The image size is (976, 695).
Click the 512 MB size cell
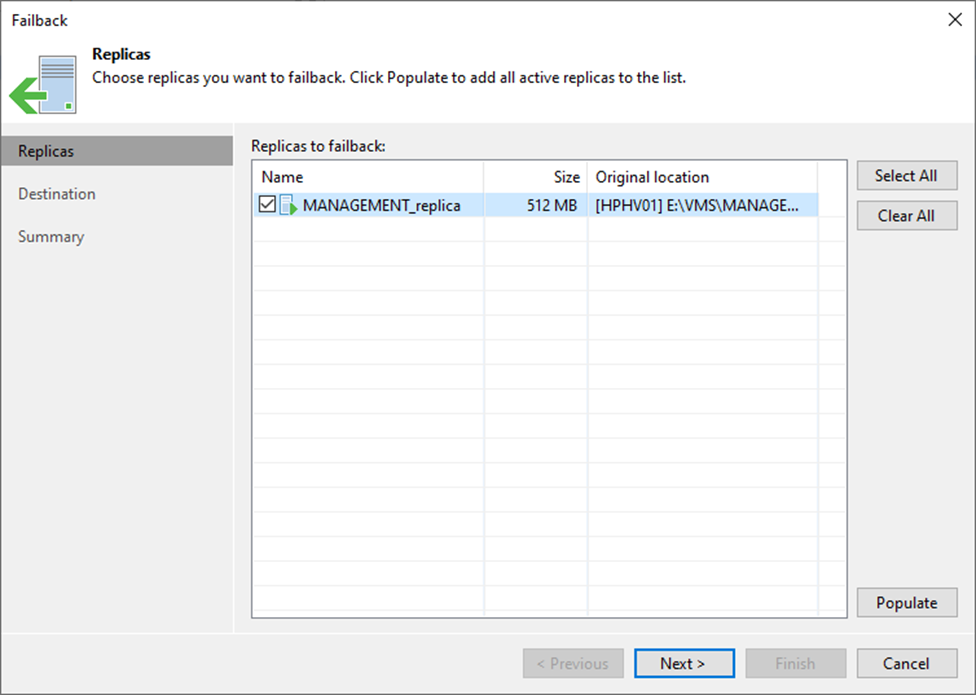tap(552, 205)
